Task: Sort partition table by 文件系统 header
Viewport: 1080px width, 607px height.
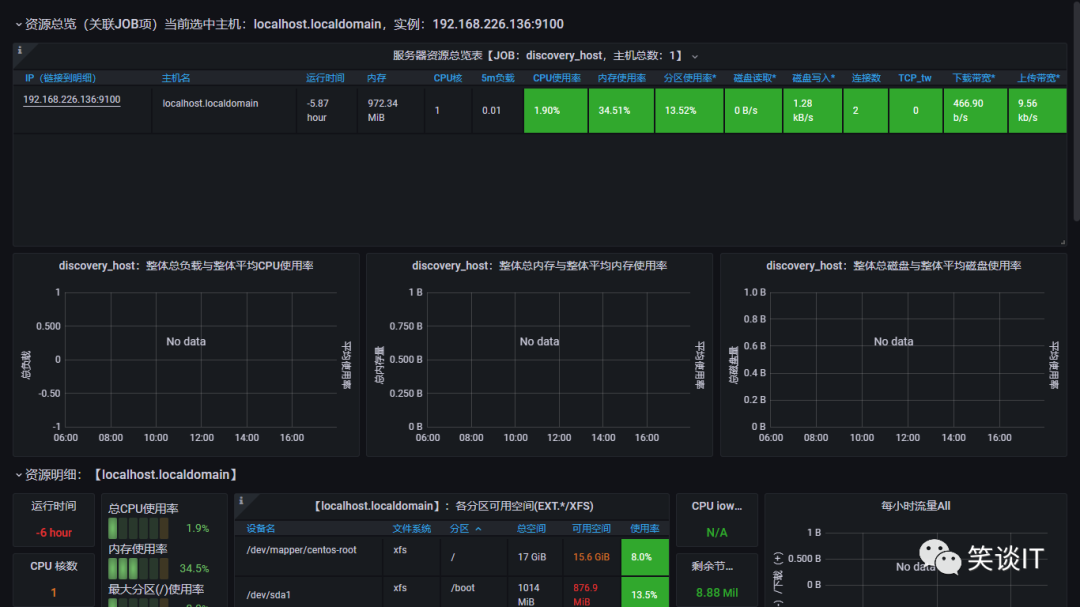Action: (411, 528)
